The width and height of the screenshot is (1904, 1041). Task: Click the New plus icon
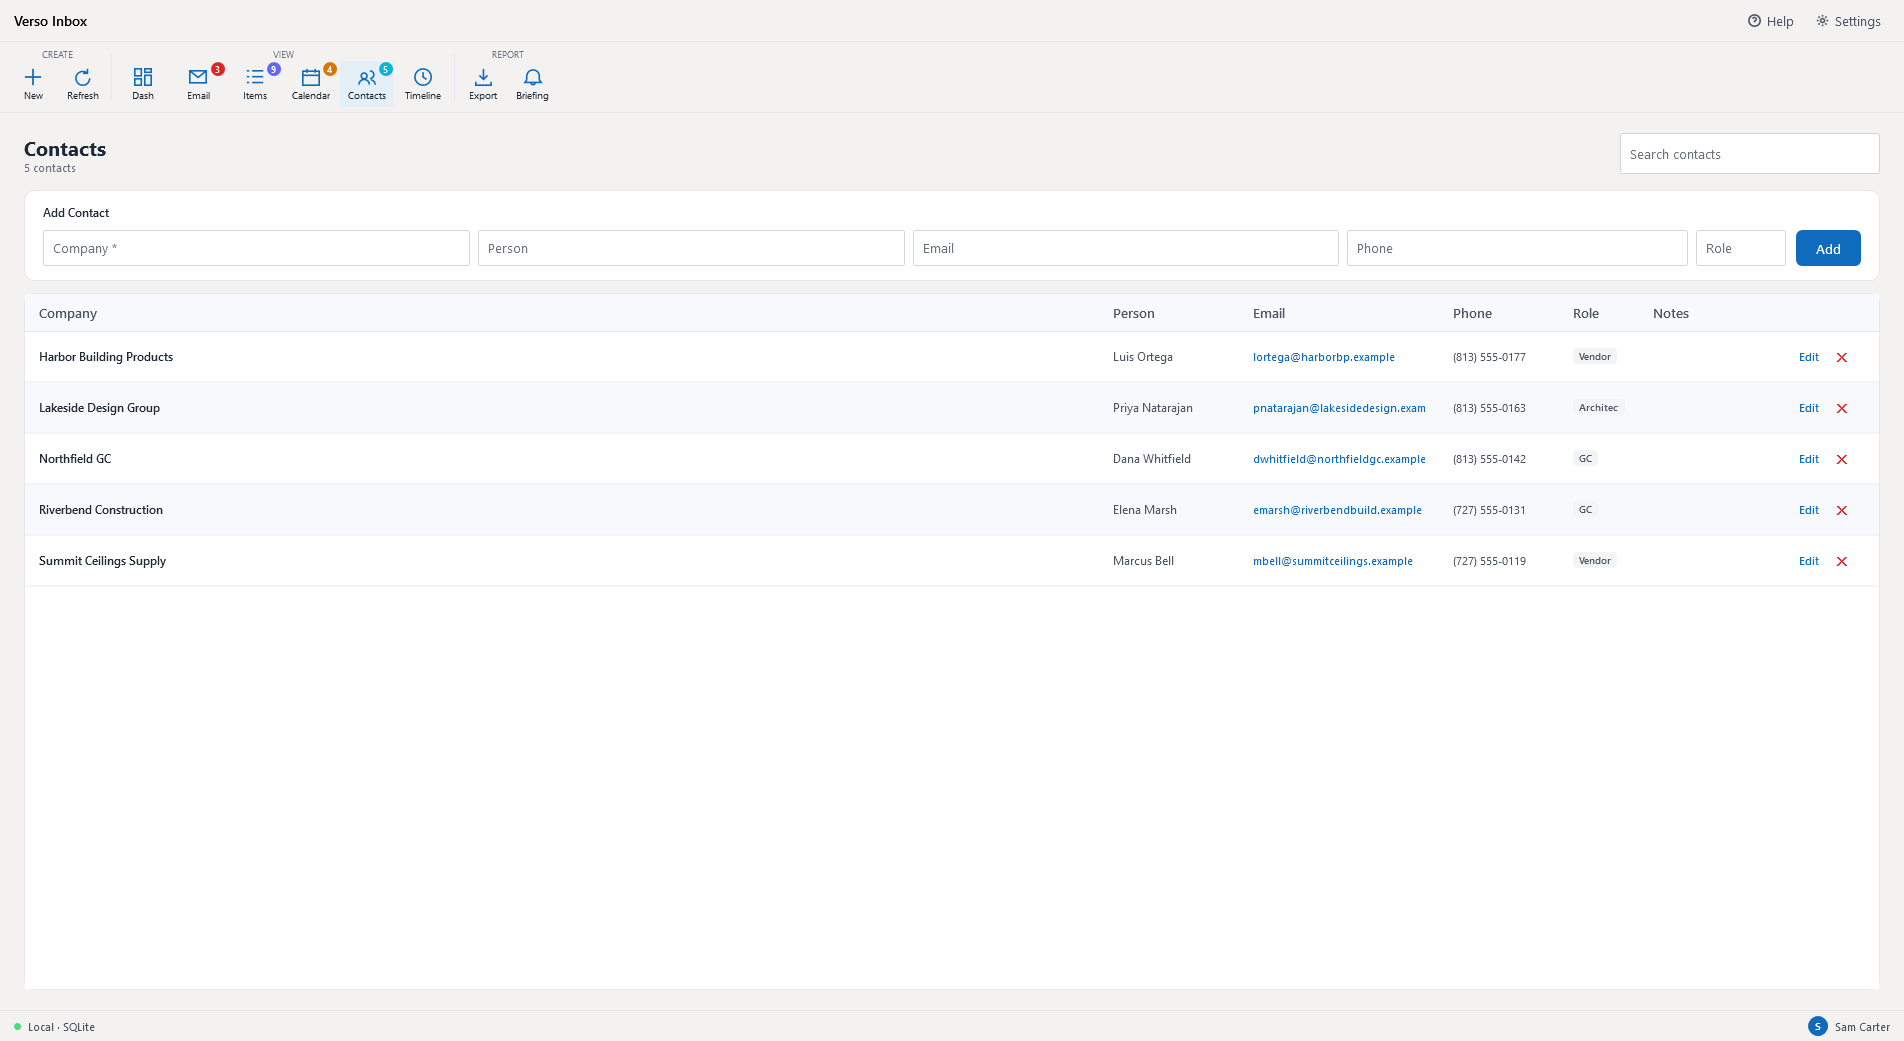(33, 77)
